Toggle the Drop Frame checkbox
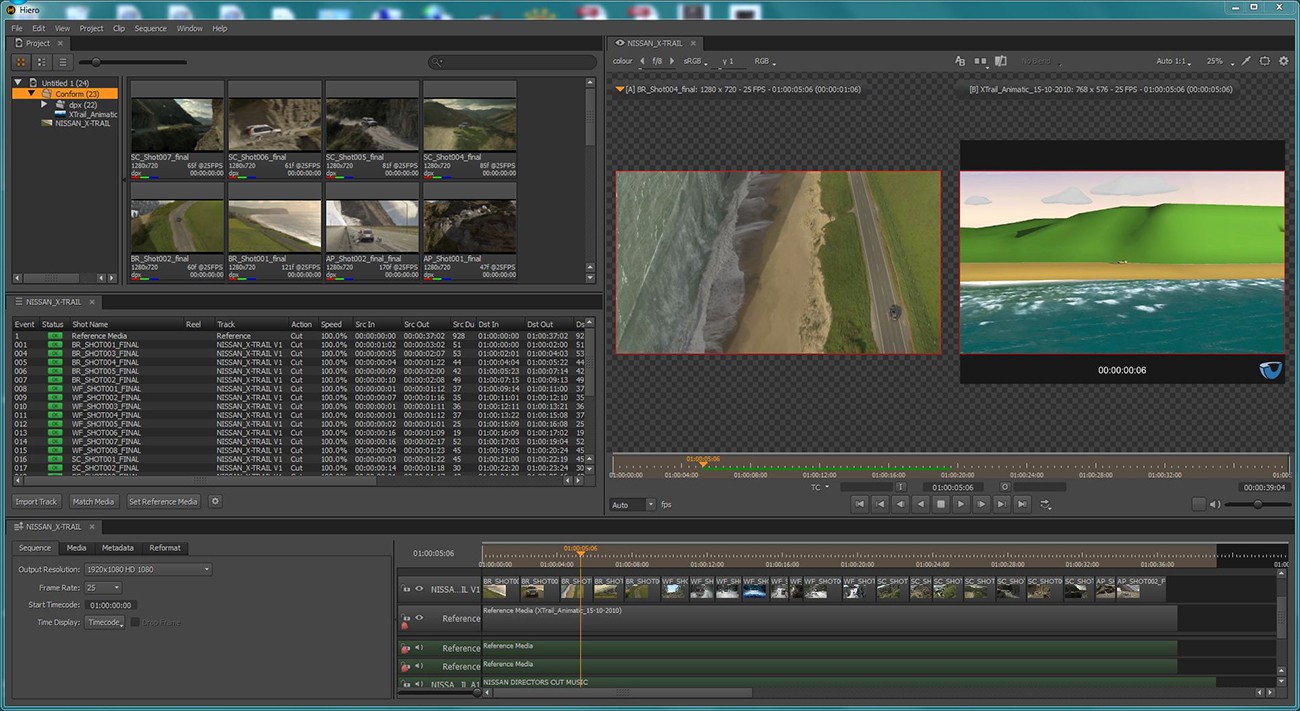1300x711 pixels. 135,622
